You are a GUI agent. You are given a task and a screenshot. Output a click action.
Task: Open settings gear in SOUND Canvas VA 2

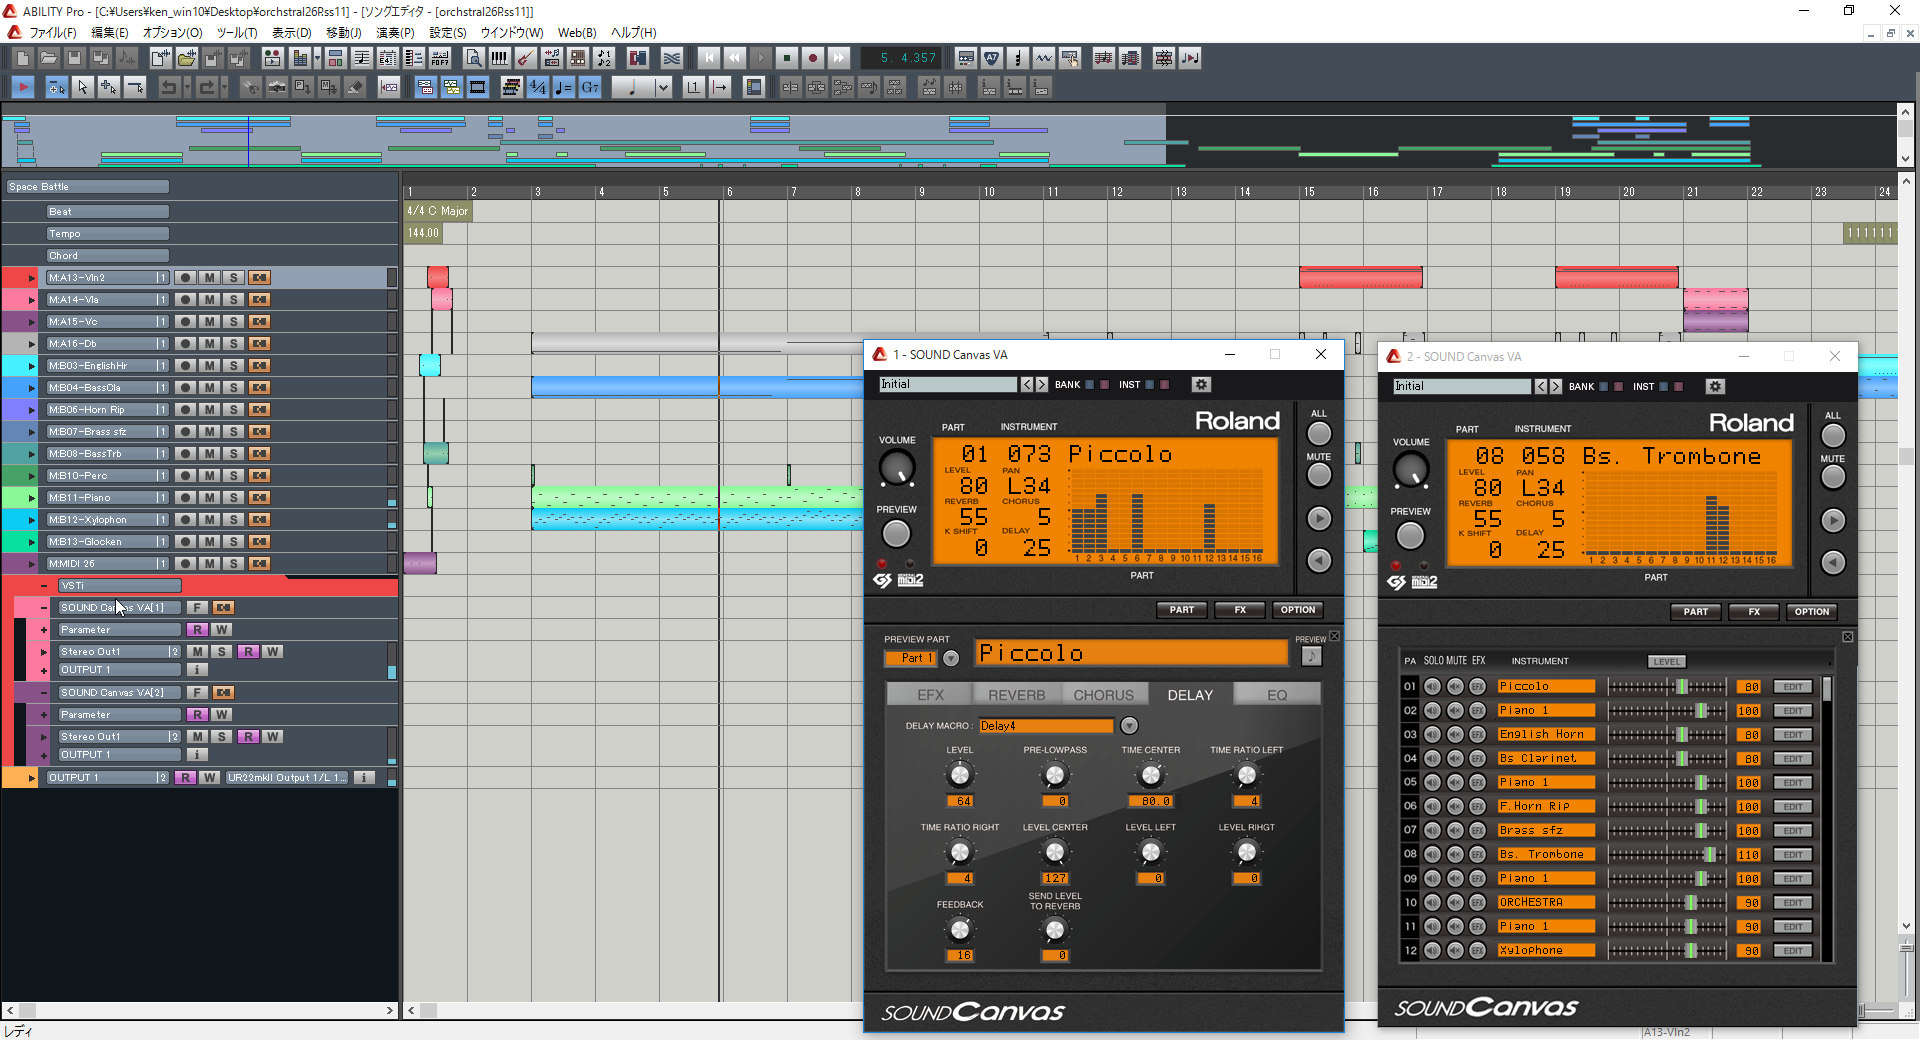pos(1715,387)
